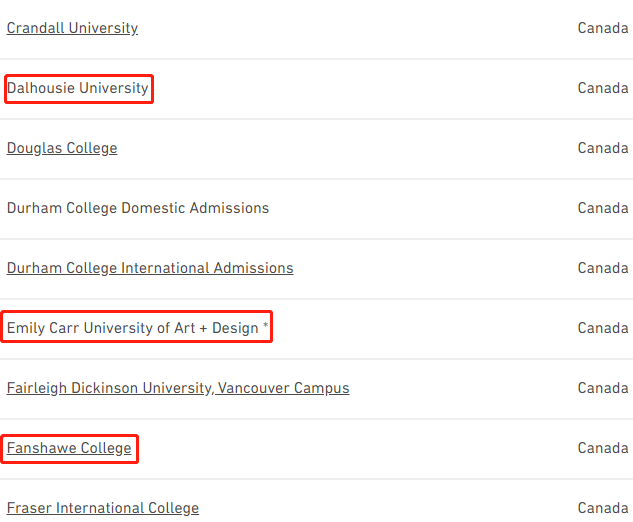Open the Crandall University link
Image resolution: width=633 pixels, height=522 pixels.
click(72, 28)
